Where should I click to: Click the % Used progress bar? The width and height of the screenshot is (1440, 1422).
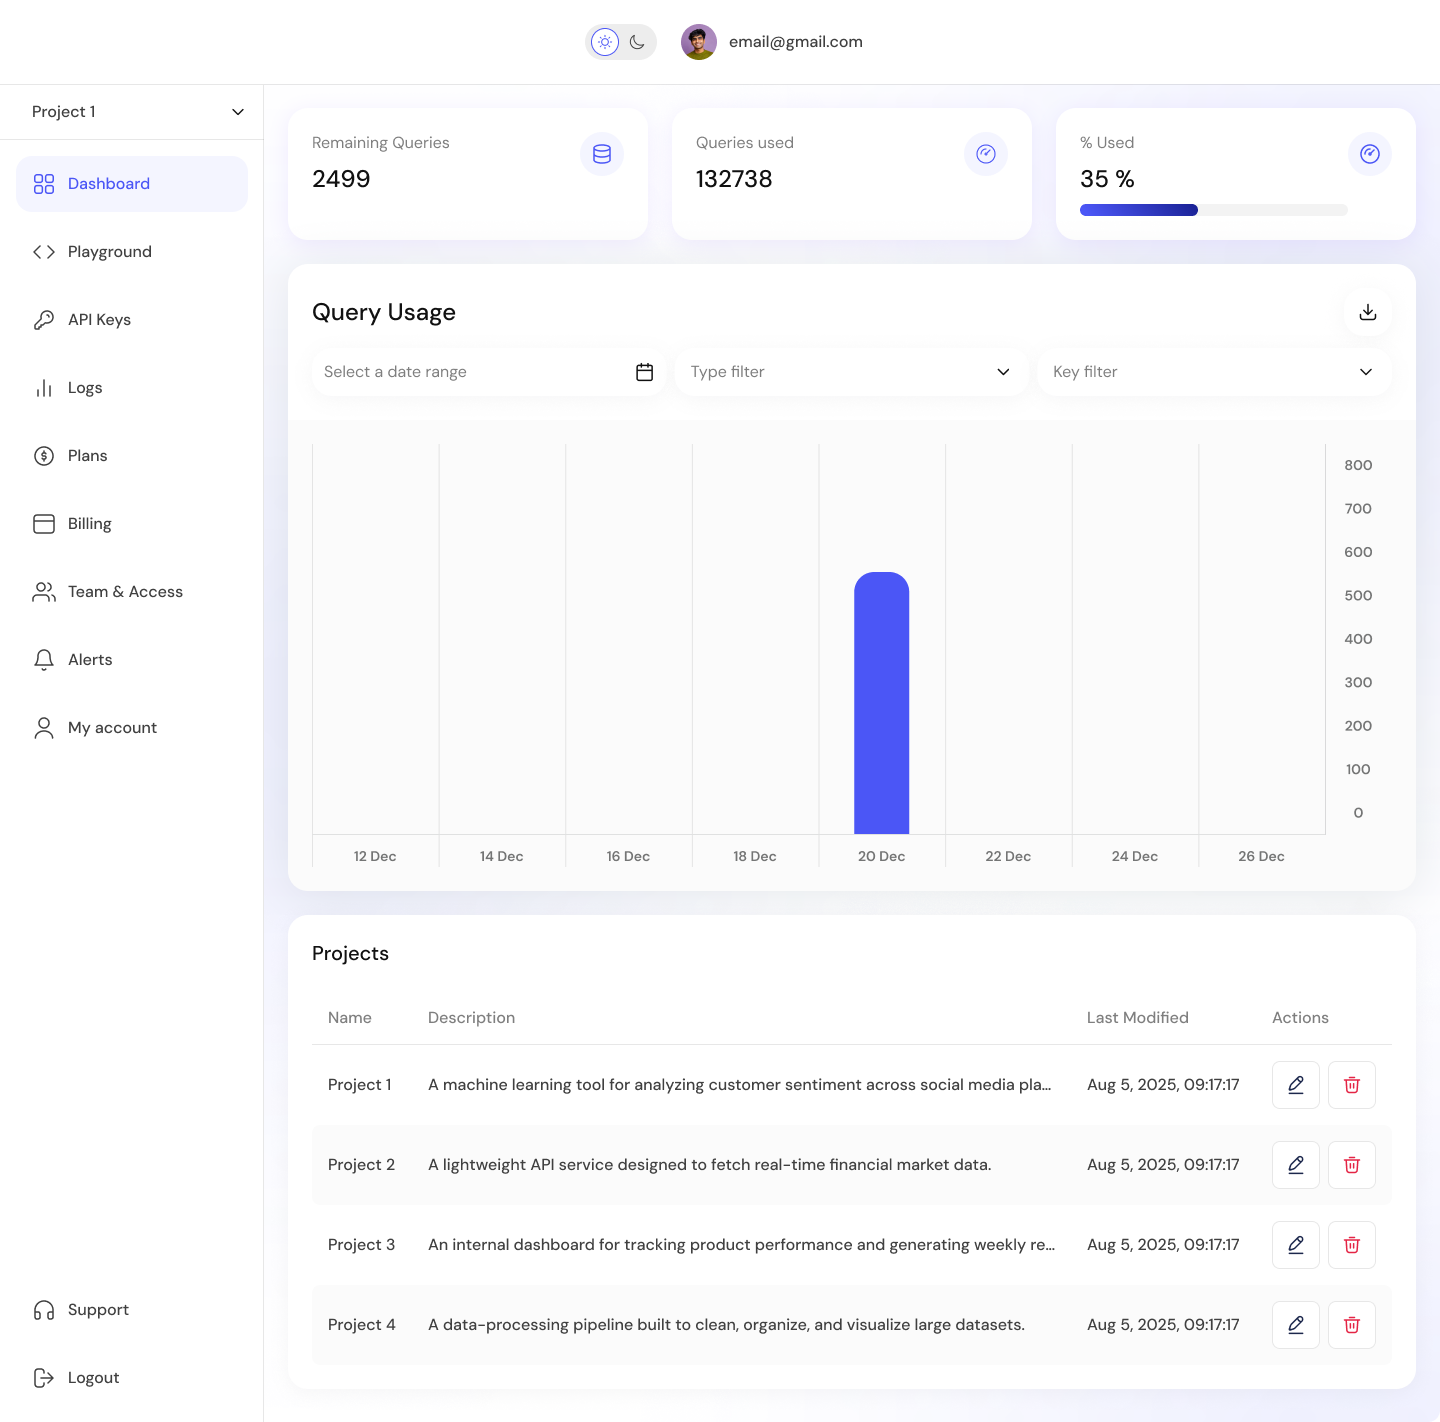(1213, 210)
